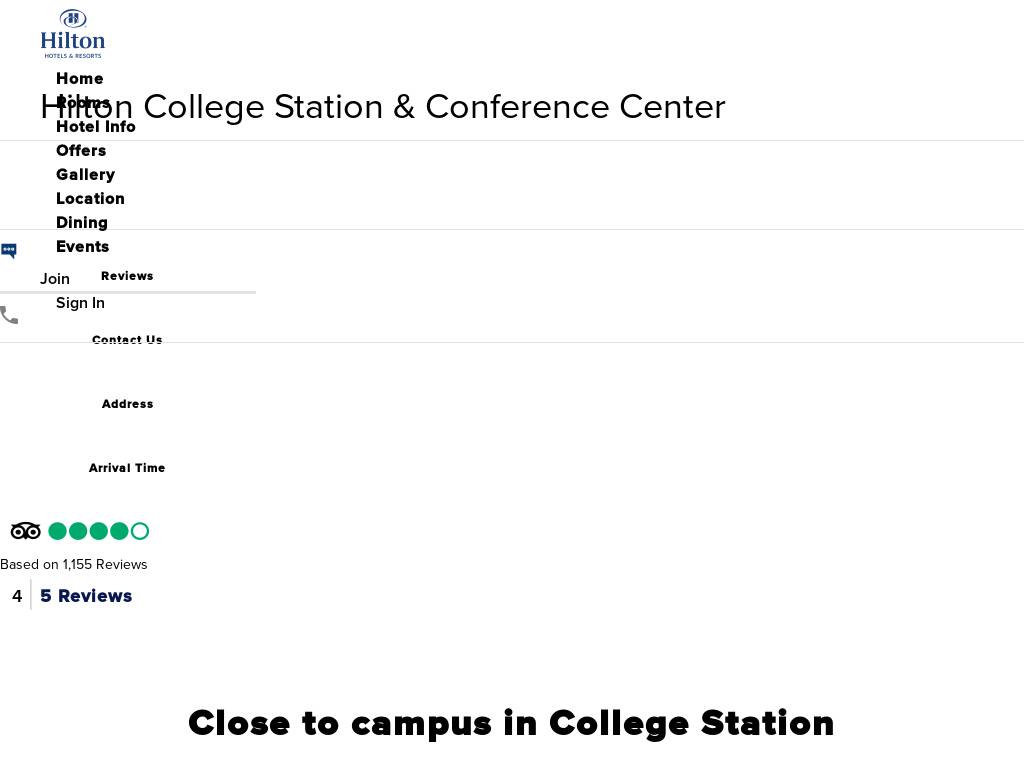The width and height of the screenshot is (1024, 768).
Task: Click the Sign In link
Action: click(80, 303)
